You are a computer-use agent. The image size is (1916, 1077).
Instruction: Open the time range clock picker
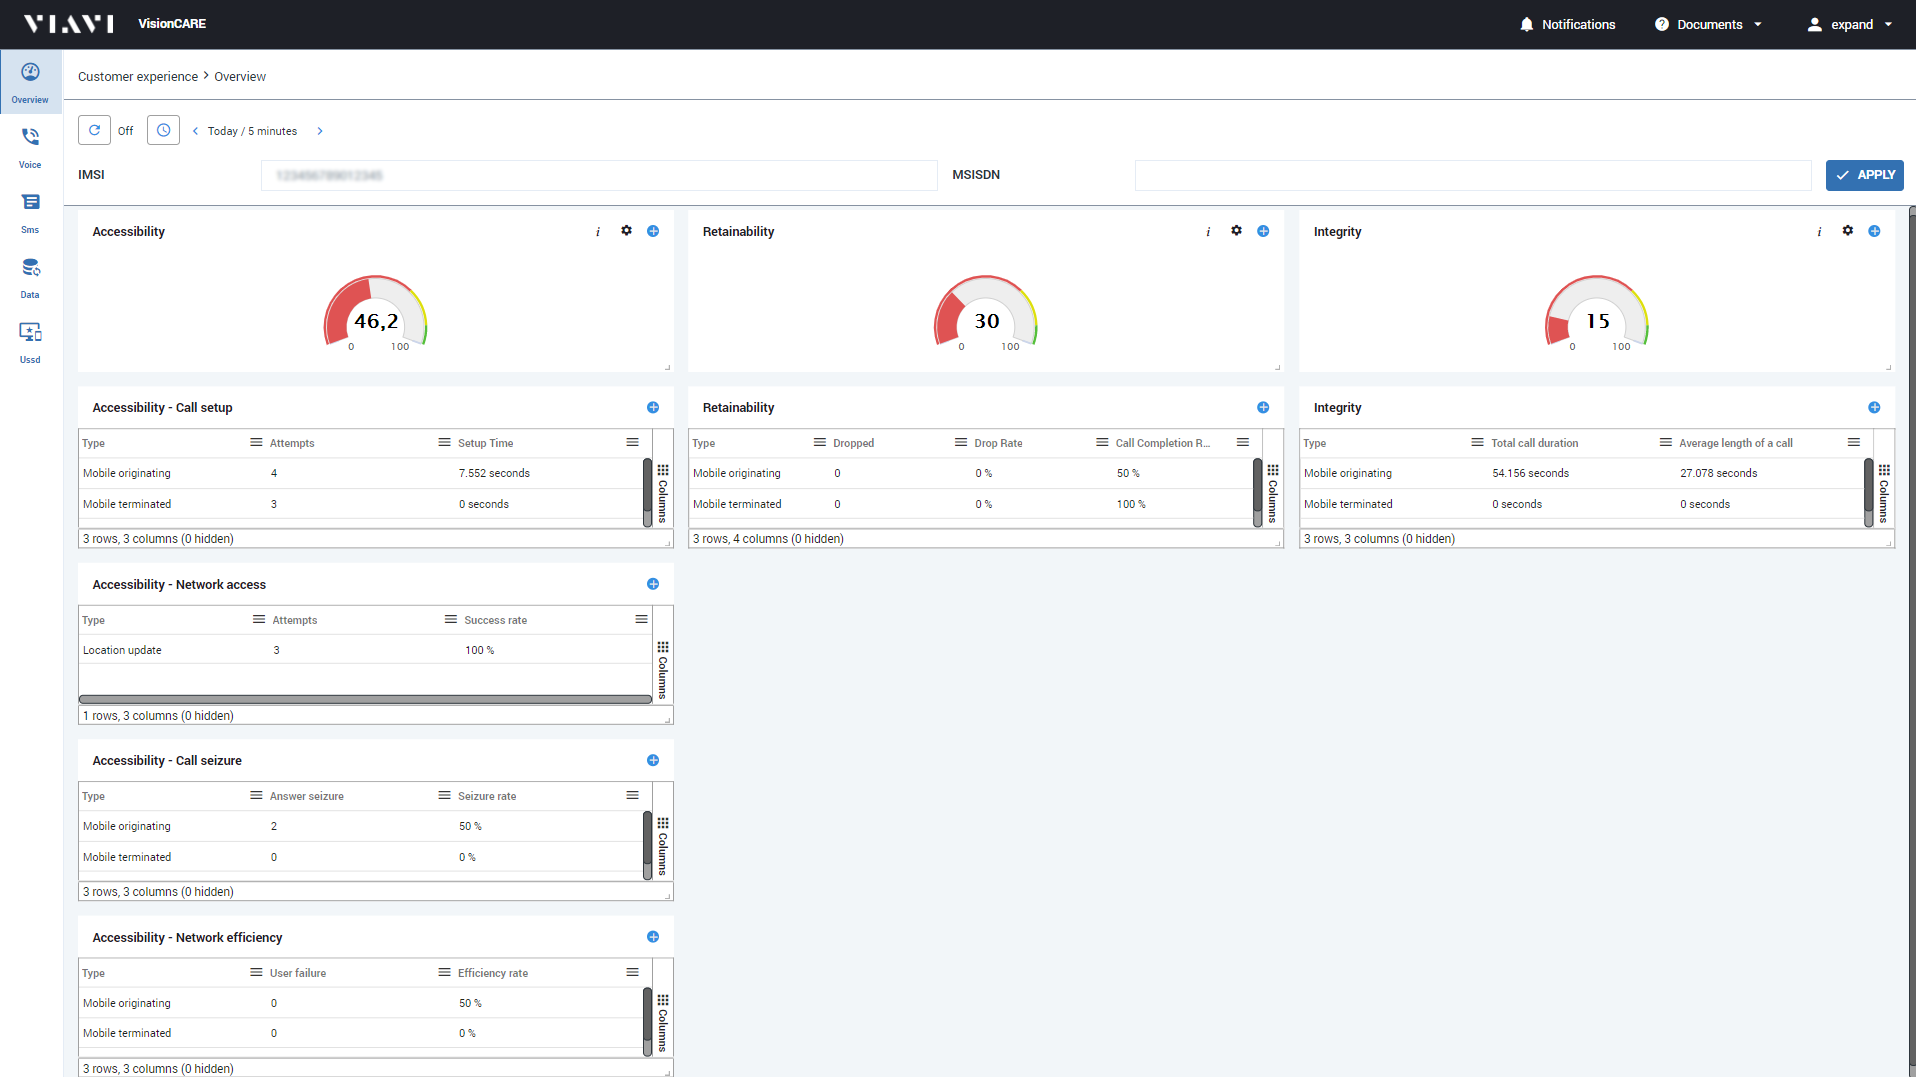[163, 131]
